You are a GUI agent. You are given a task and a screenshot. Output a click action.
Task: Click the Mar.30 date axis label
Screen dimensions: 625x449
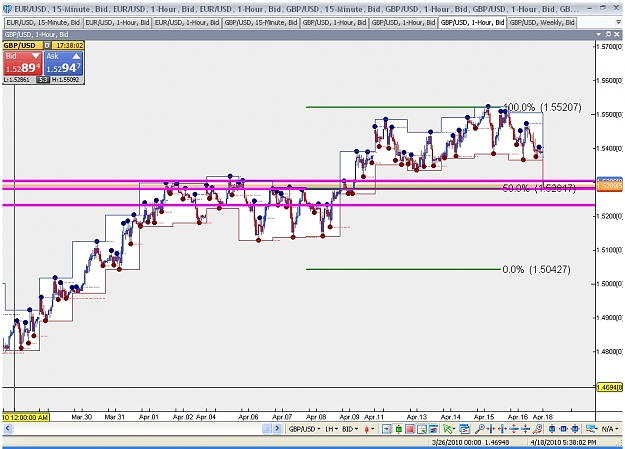click(x=81, y=417)
